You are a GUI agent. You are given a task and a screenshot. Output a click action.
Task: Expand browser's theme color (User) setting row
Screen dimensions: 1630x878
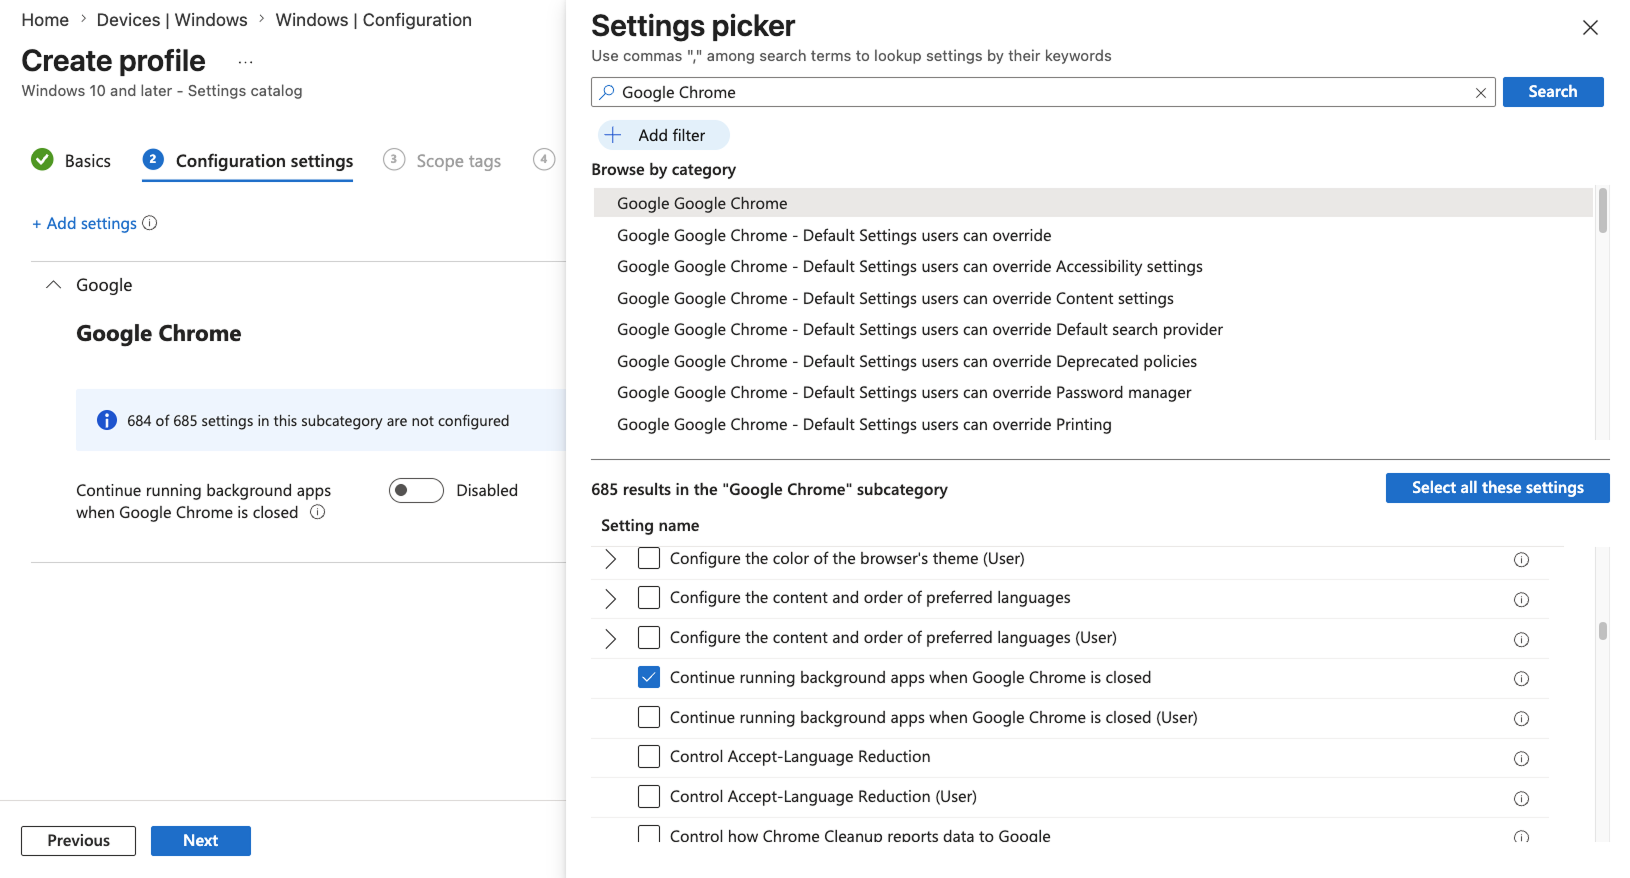click(x=610, y=559)
